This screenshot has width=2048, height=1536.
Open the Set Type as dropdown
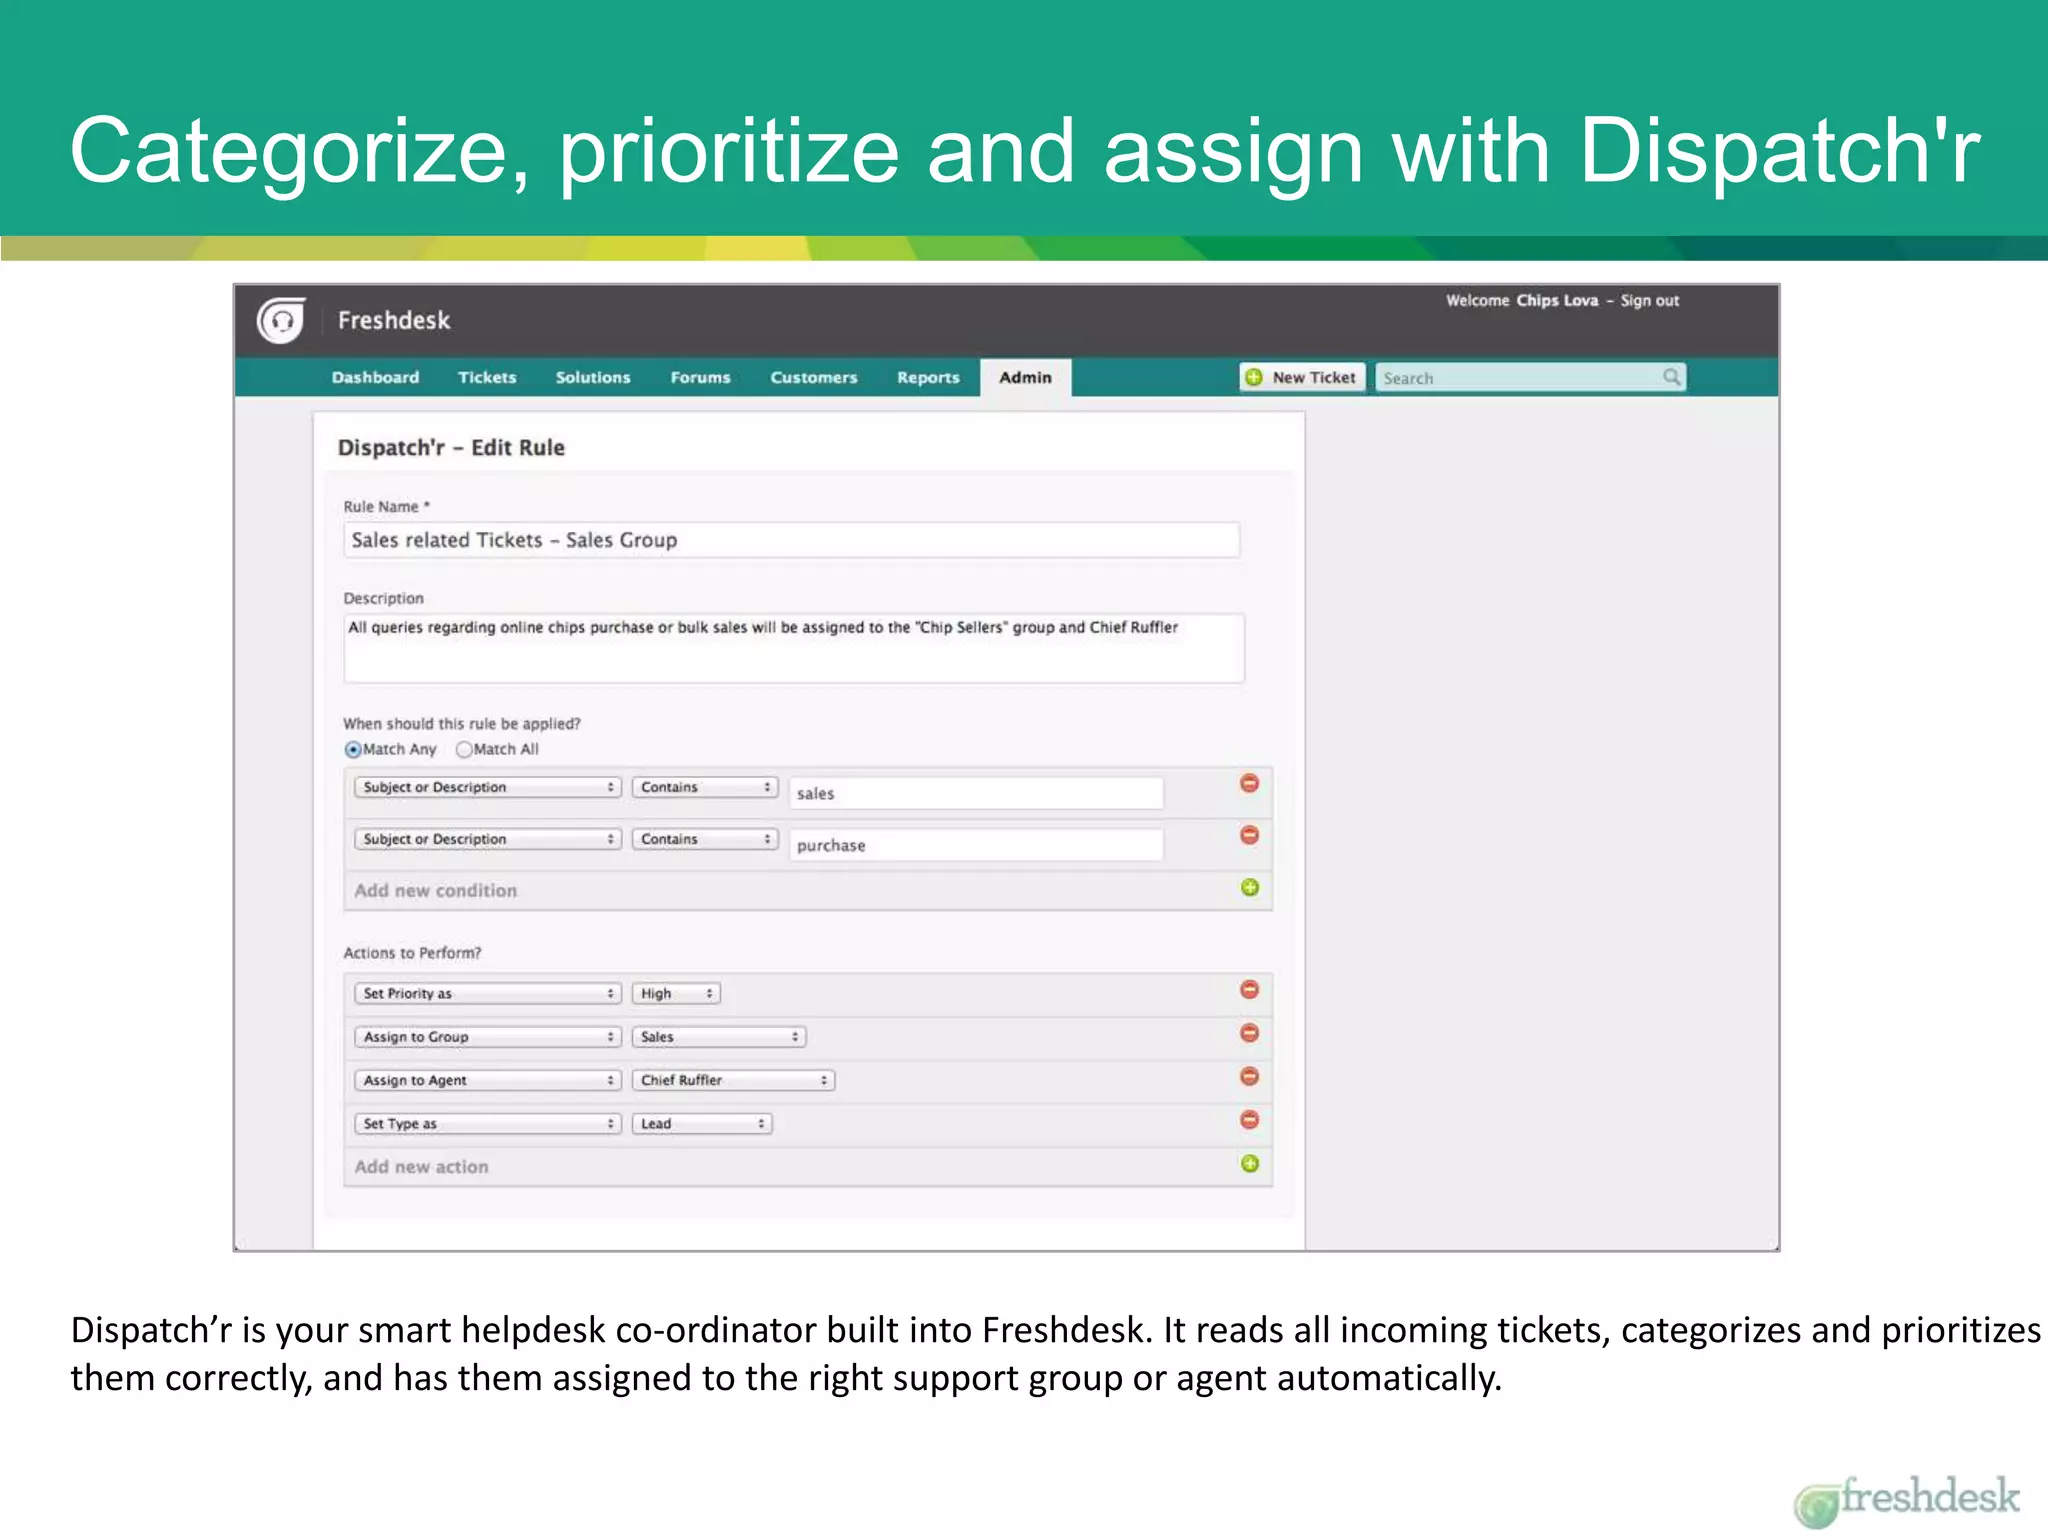point(487,1124)
